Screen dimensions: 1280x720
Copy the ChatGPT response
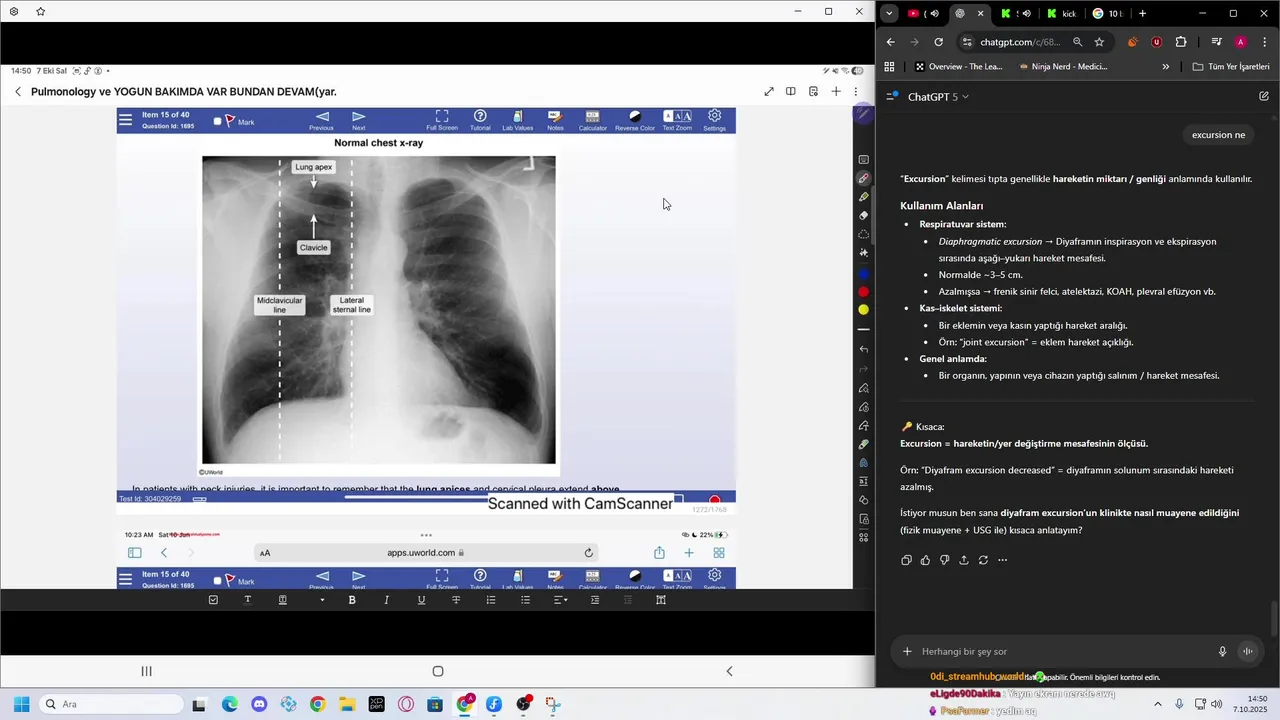(x=906, y=560)
